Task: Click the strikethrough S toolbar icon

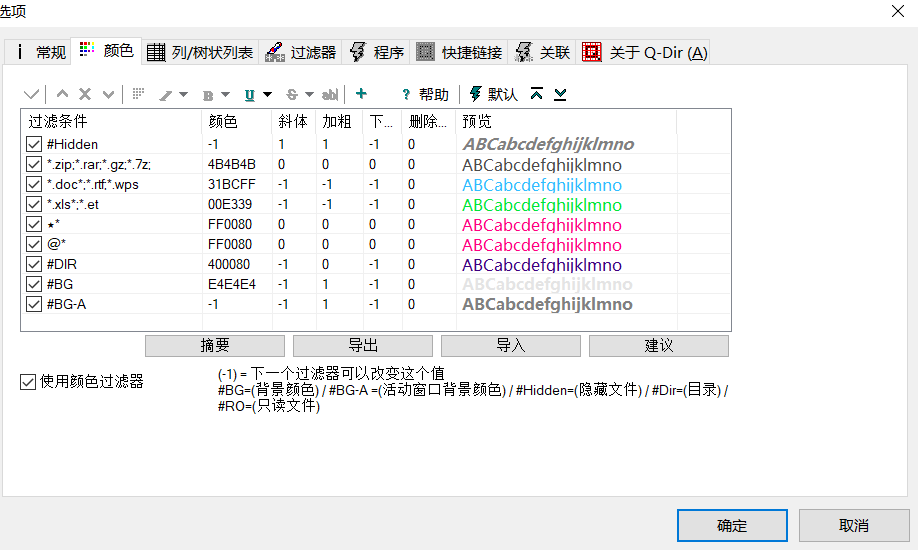Action: [292, 95]
